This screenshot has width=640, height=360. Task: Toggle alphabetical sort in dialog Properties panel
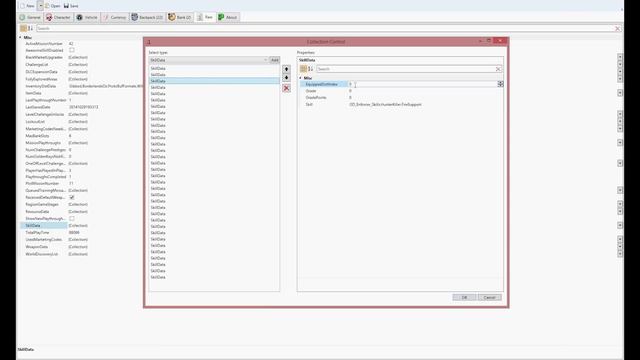tap(311, 69)
